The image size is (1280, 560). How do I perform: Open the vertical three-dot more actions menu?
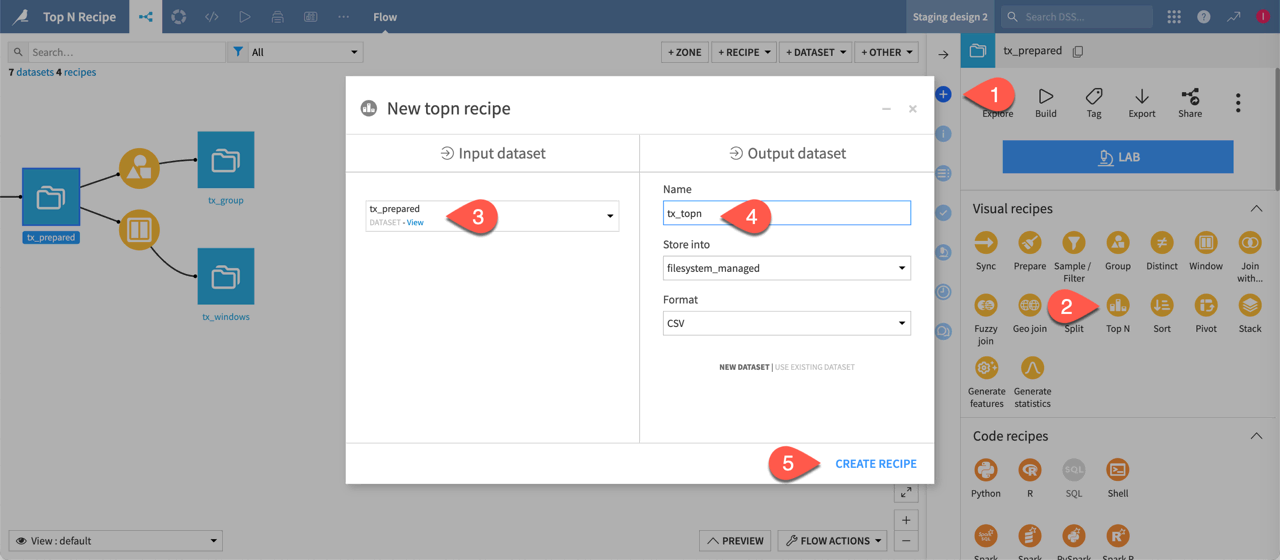click(x=1238, y=102)
